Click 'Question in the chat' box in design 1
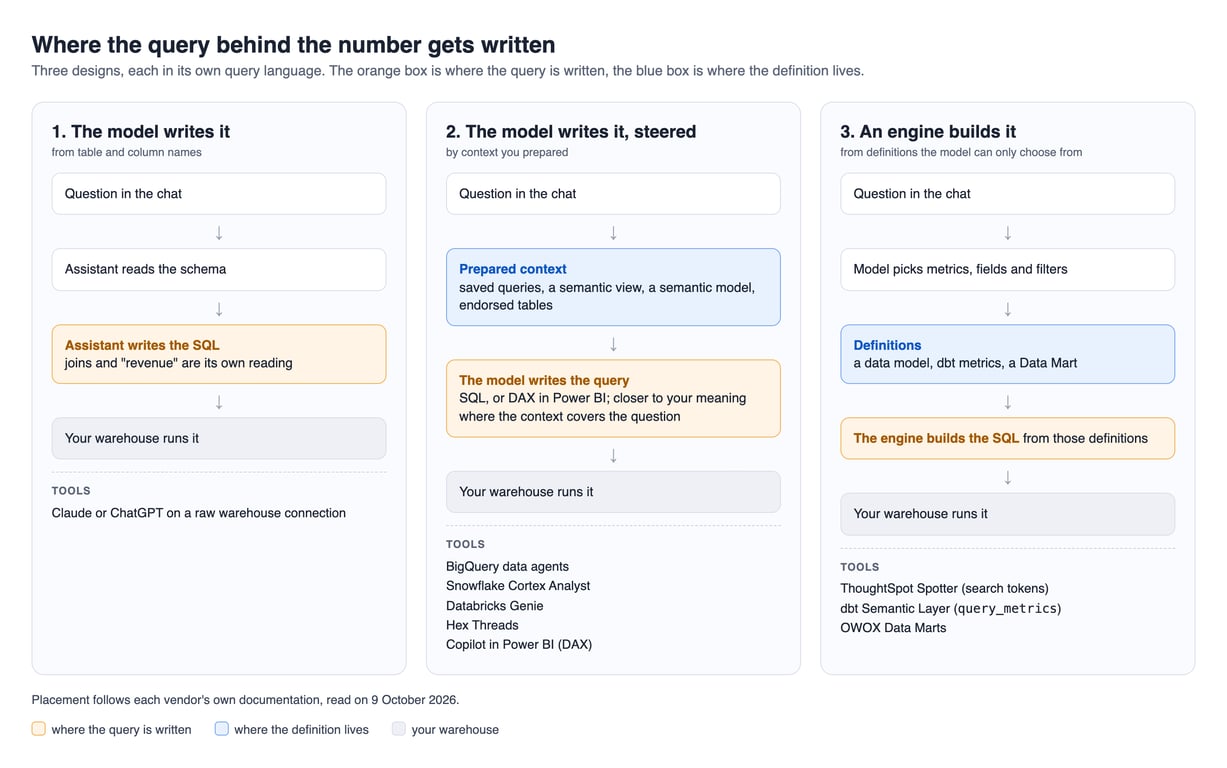The width and height of the screenshot is (1227, 768). pos(219,194)
